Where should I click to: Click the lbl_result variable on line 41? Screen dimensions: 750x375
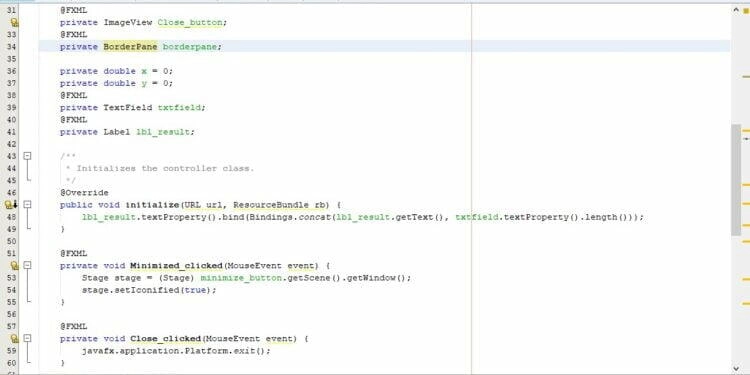click(163, 132)
